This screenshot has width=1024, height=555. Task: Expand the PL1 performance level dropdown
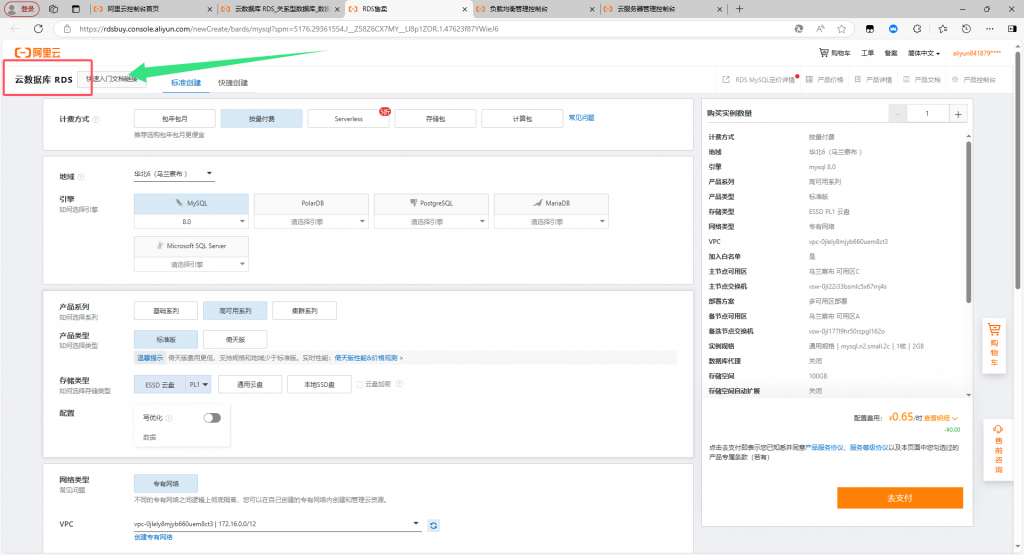(199, 384)
